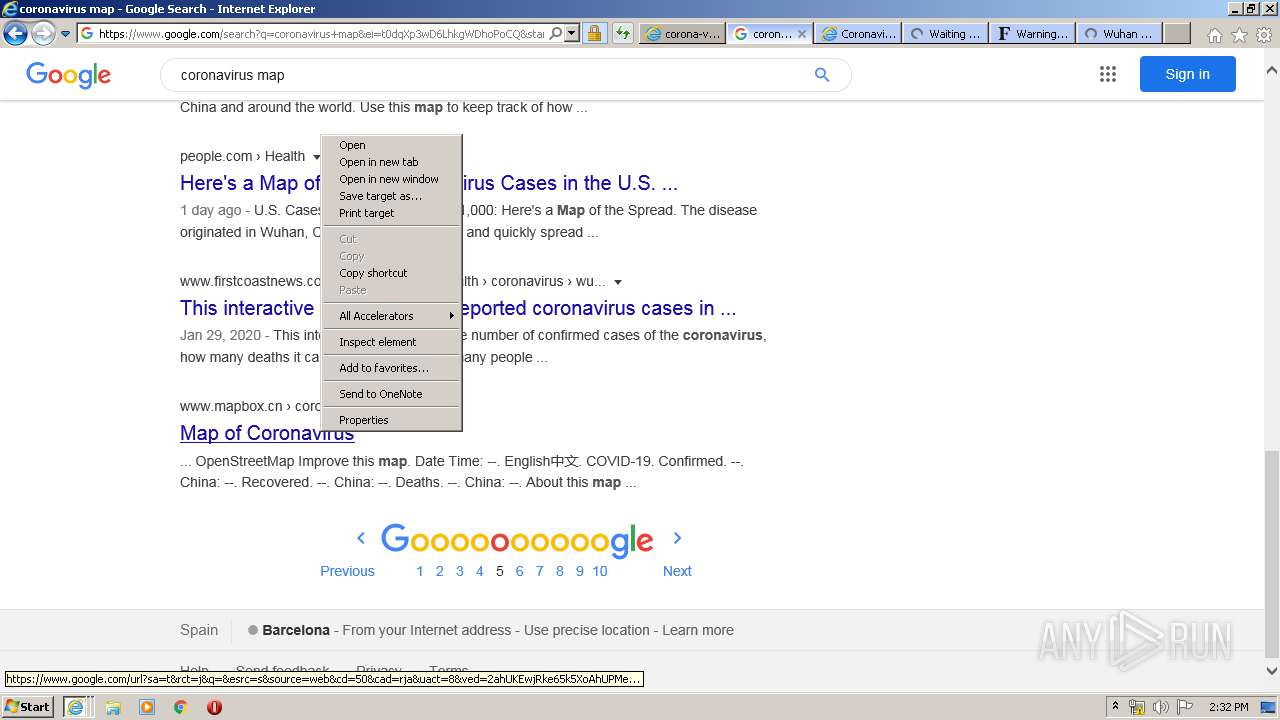1280x720 pixels.
Task: Go to Next results page
Action: coord(677,571)
